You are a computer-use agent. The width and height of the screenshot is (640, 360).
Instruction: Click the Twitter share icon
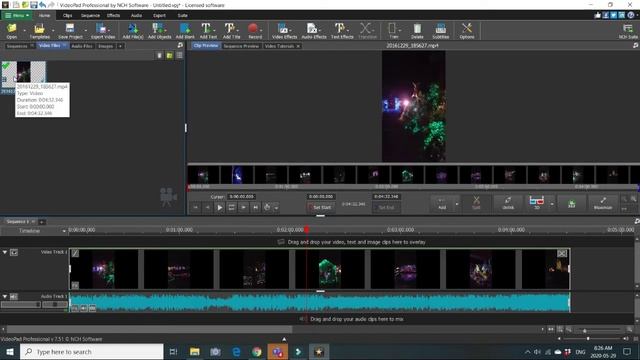coord(613,15)
